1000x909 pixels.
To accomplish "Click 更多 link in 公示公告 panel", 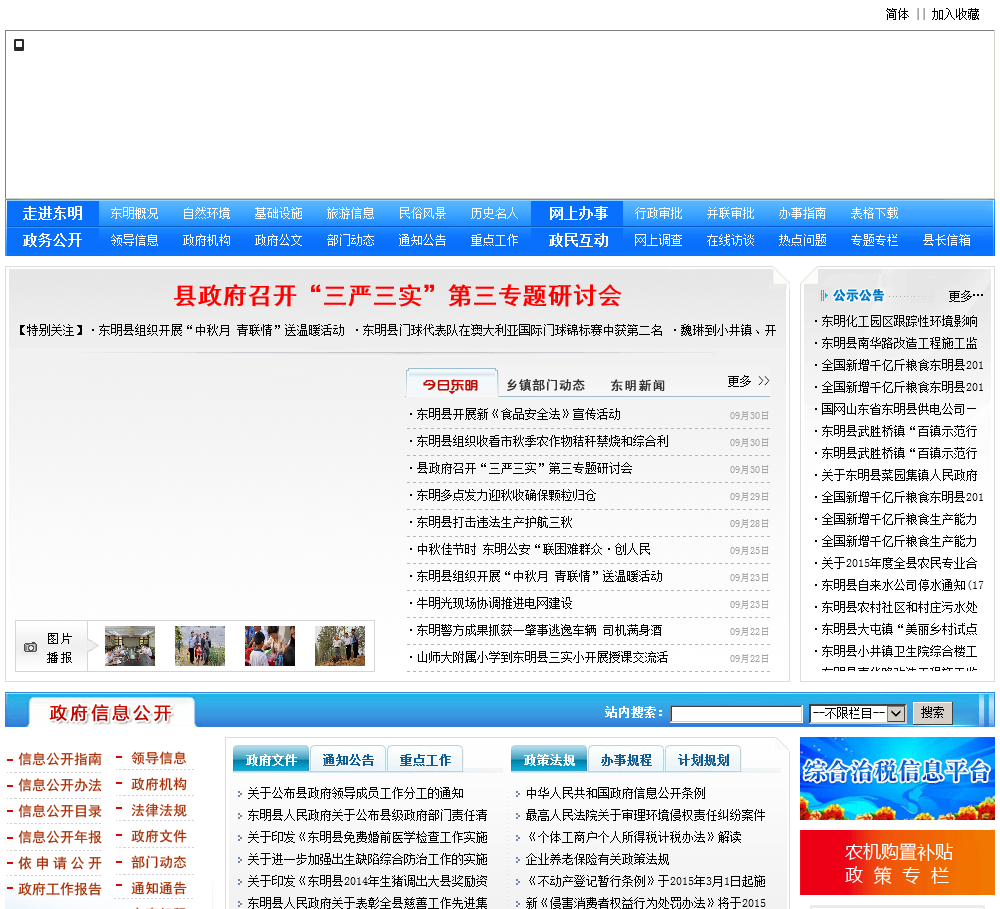I will pos(966,295).
